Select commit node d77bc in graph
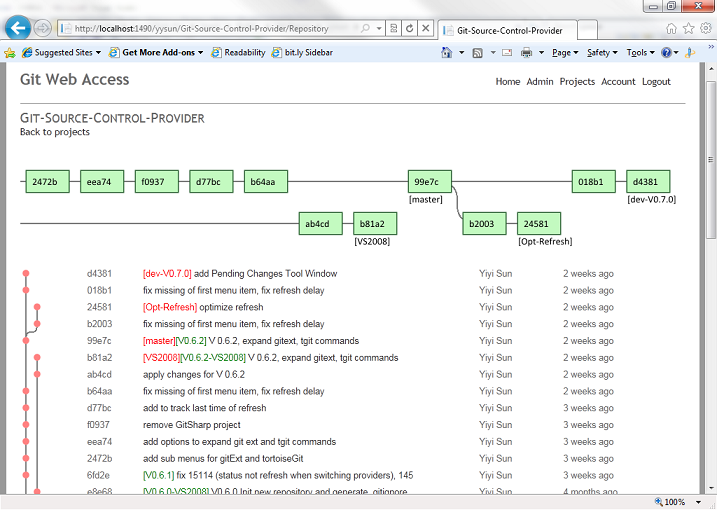The width and height of the screenshot is (717, 510). coord(211,182)
